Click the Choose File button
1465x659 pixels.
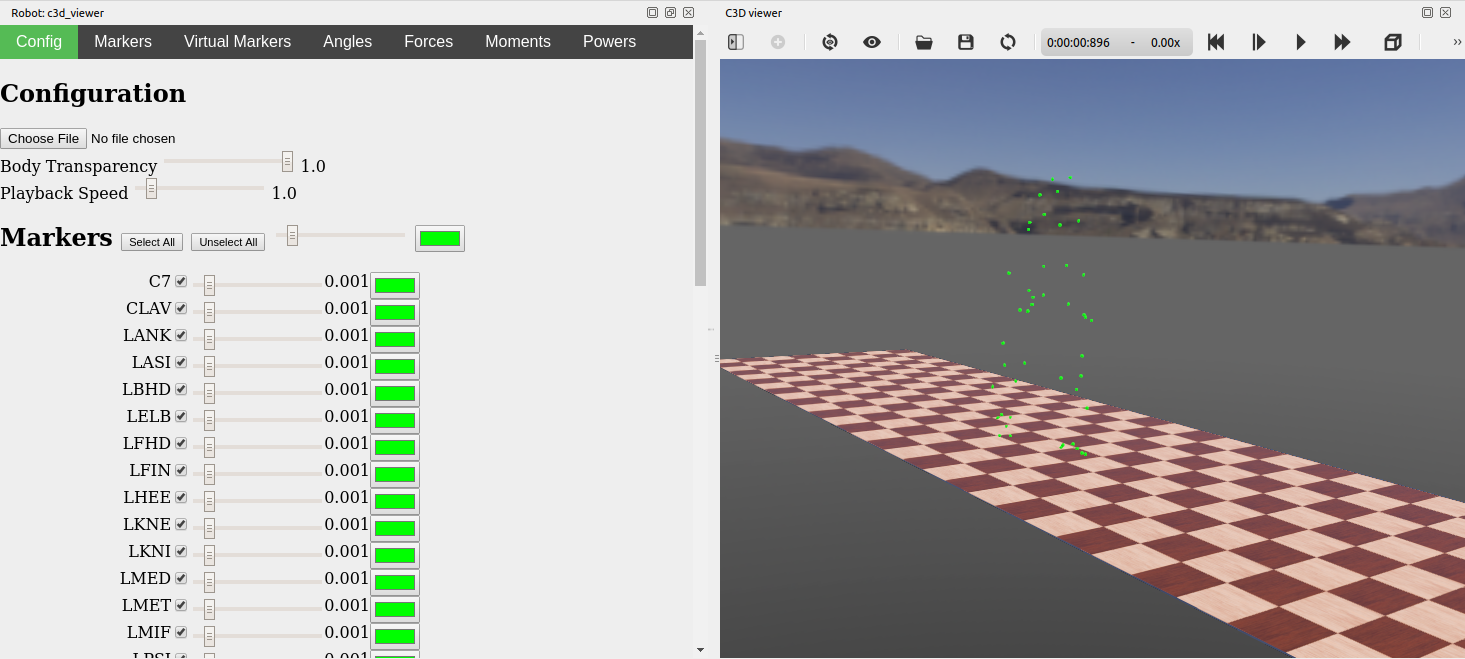pyautogui.click(x=44, y=138)
